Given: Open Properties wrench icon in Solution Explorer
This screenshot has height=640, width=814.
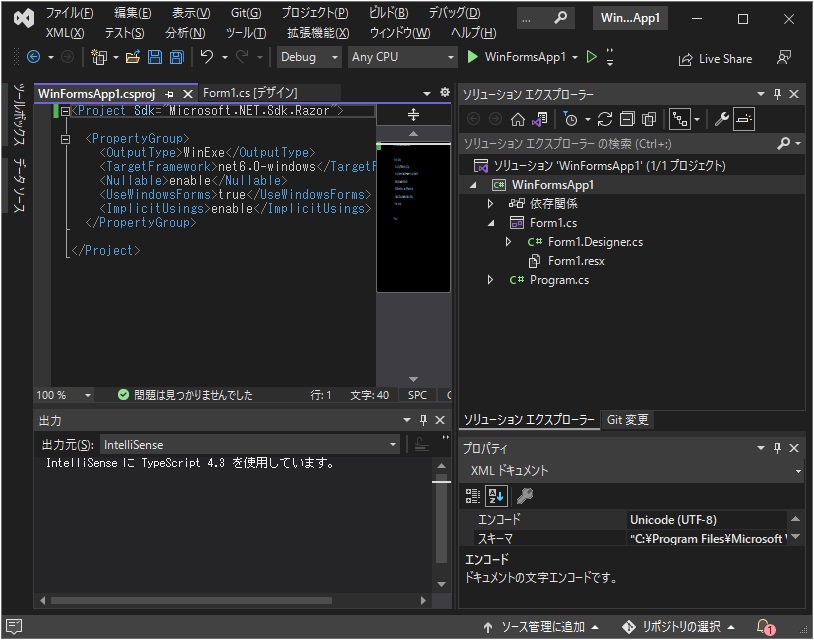Looking at the screenshot, I should pos(722,119).
